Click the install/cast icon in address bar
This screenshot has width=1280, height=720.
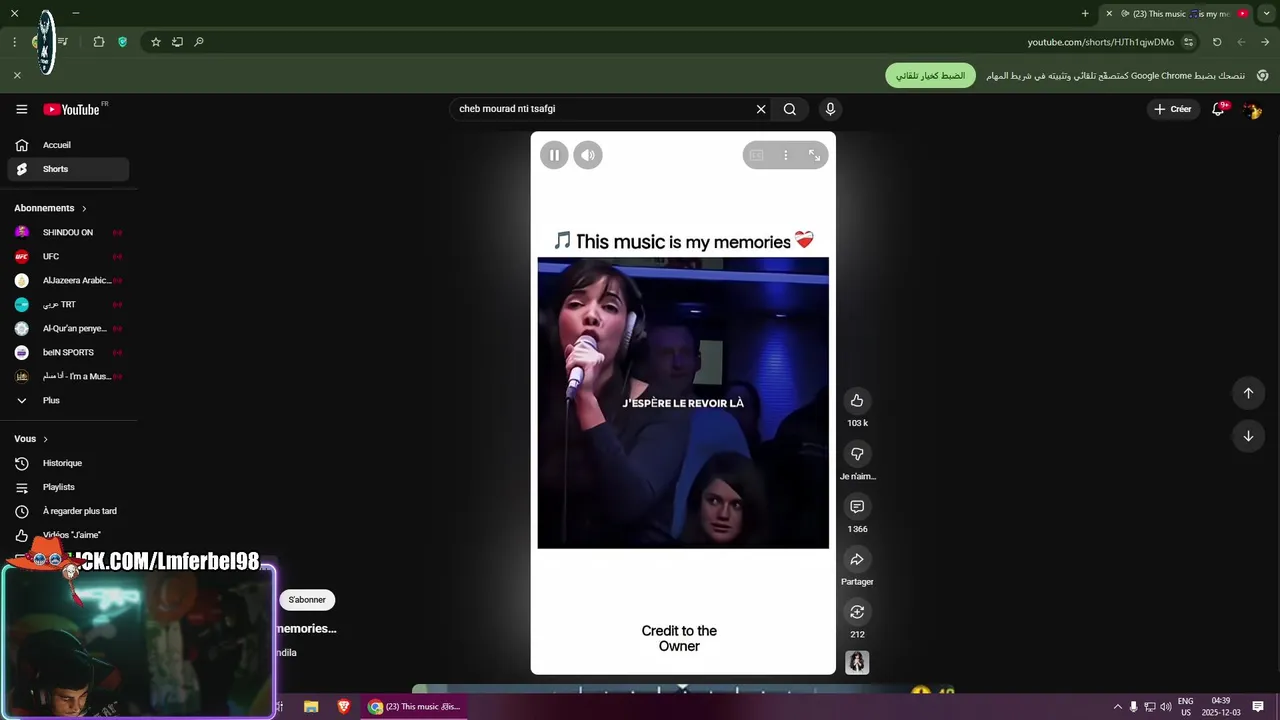[x=177, y=42]
